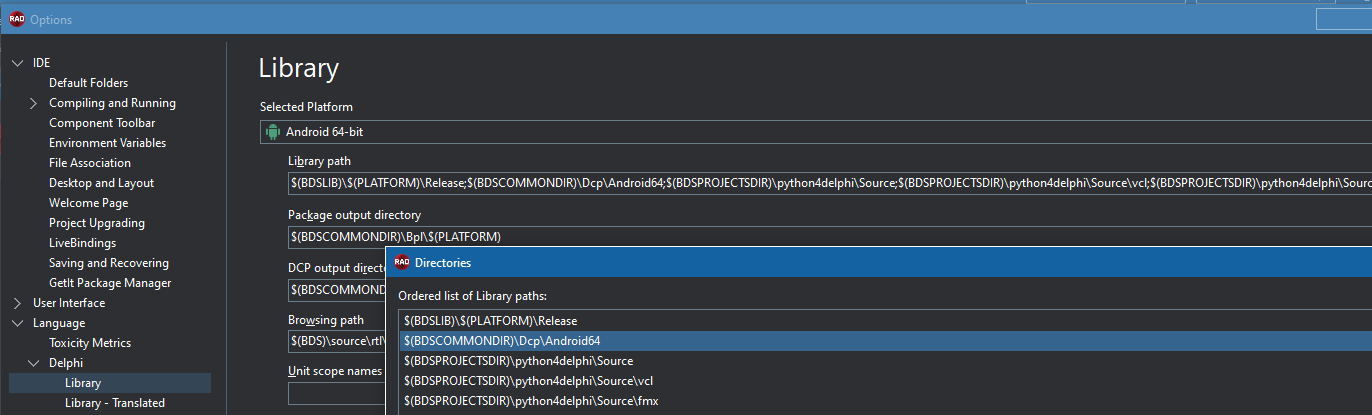Select User Interface tree item

69,303
